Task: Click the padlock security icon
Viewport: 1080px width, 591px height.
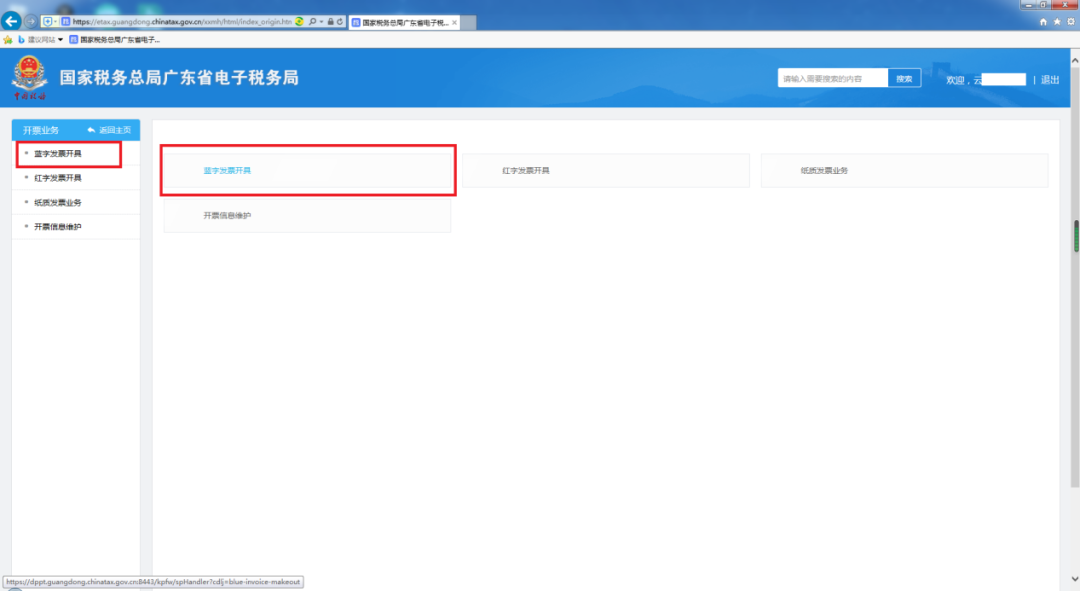Action: 331,22
